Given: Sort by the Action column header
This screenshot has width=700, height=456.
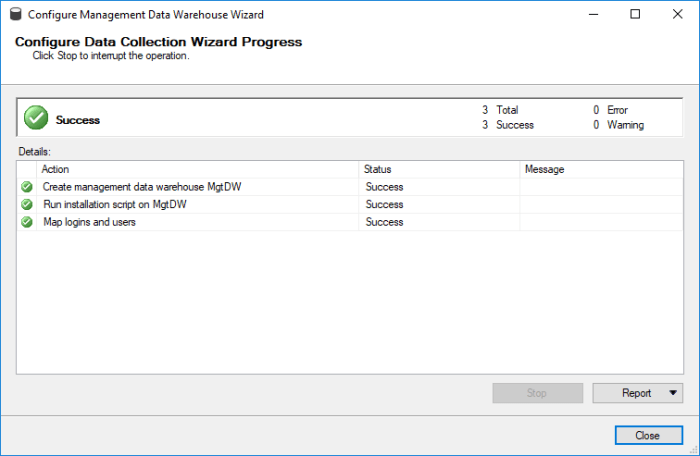Looking at the screenshot, I should (197, 169).
